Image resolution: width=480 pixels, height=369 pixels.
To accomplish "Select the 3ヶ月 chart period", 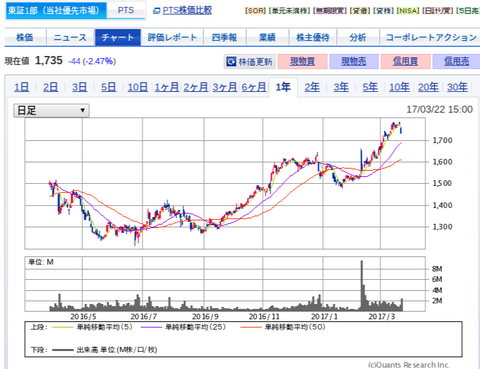I will pyautogui.click(x=225, y=87).
